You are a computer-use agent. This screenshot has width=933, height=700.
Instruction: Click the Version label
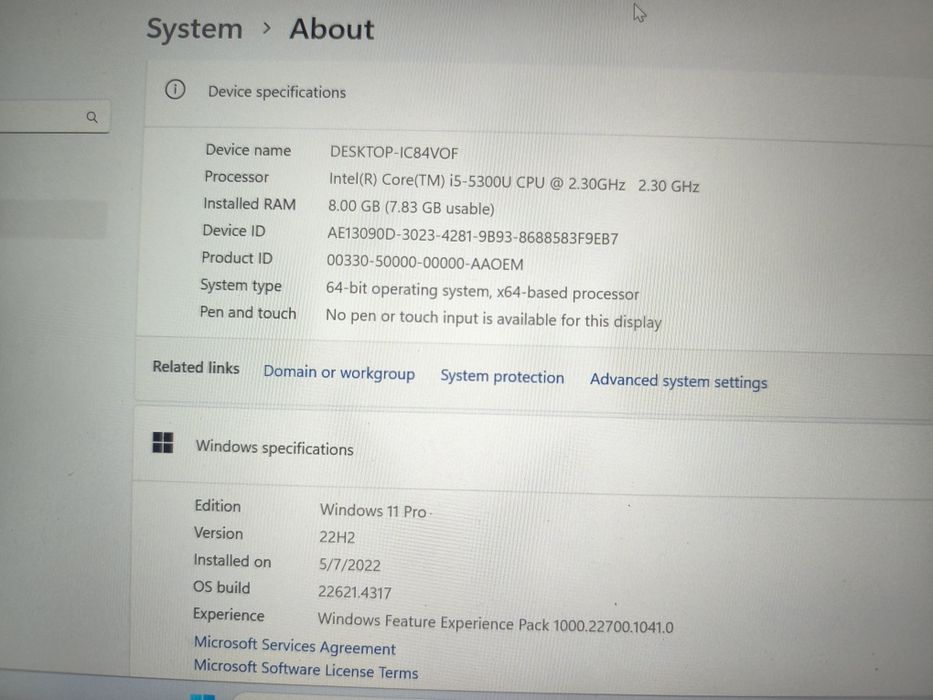coord(218,533)
